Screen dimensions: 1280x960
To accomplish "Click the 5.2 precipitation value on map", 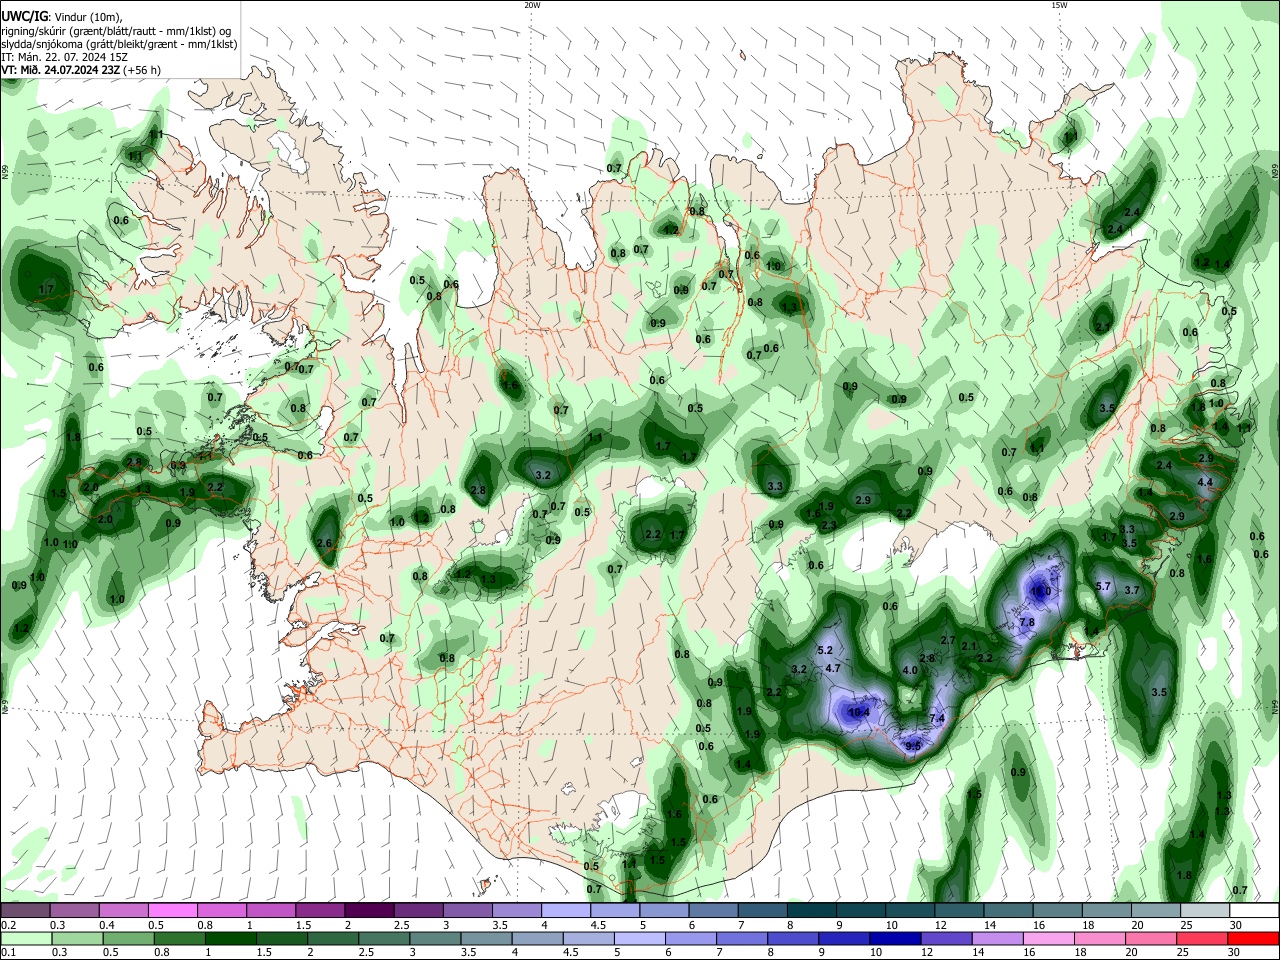I will (x=825, y=650).
